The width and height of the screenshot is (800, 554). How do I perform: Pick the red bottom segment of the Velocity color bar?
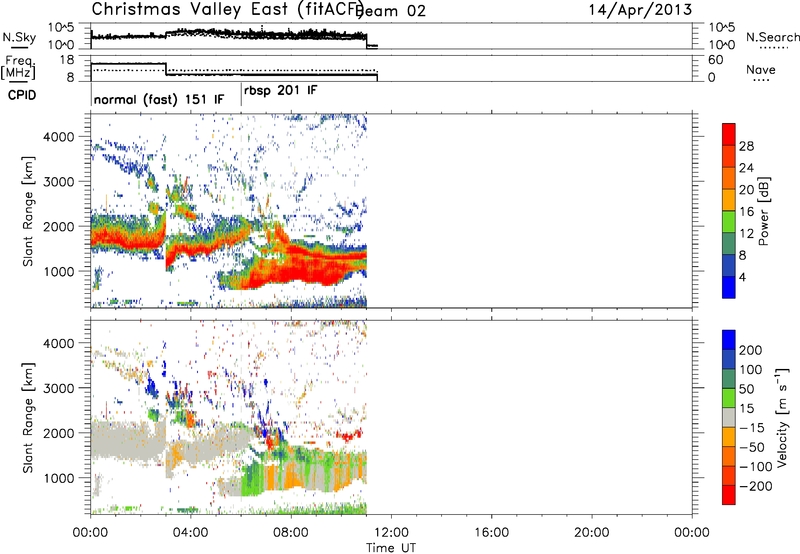(x=729, y=495)
